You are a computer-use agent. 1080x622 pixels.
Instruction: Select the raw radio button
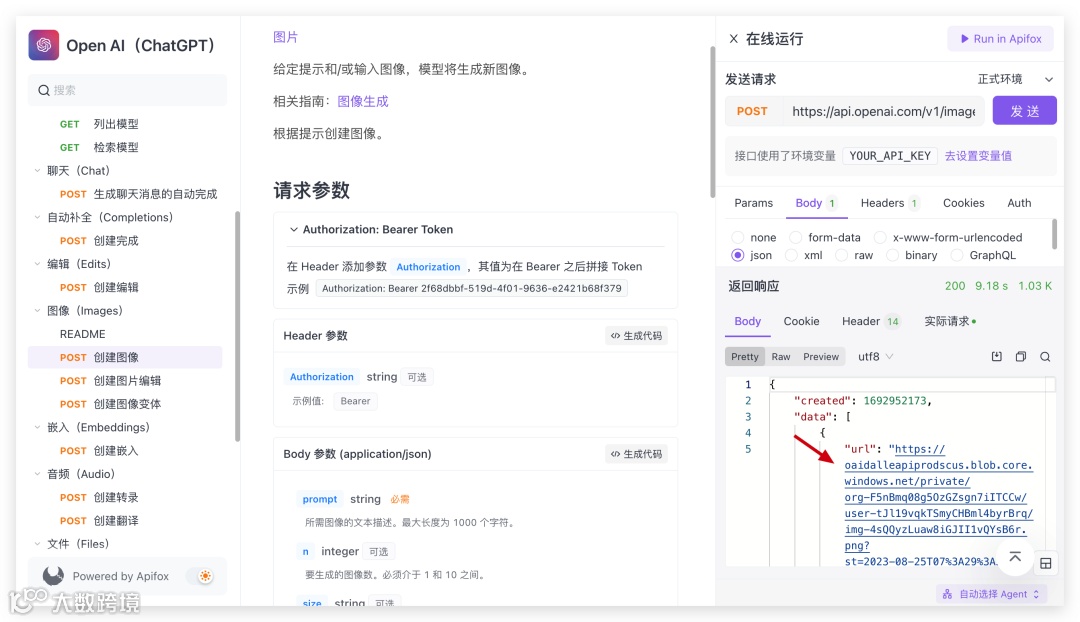point(842,256)
